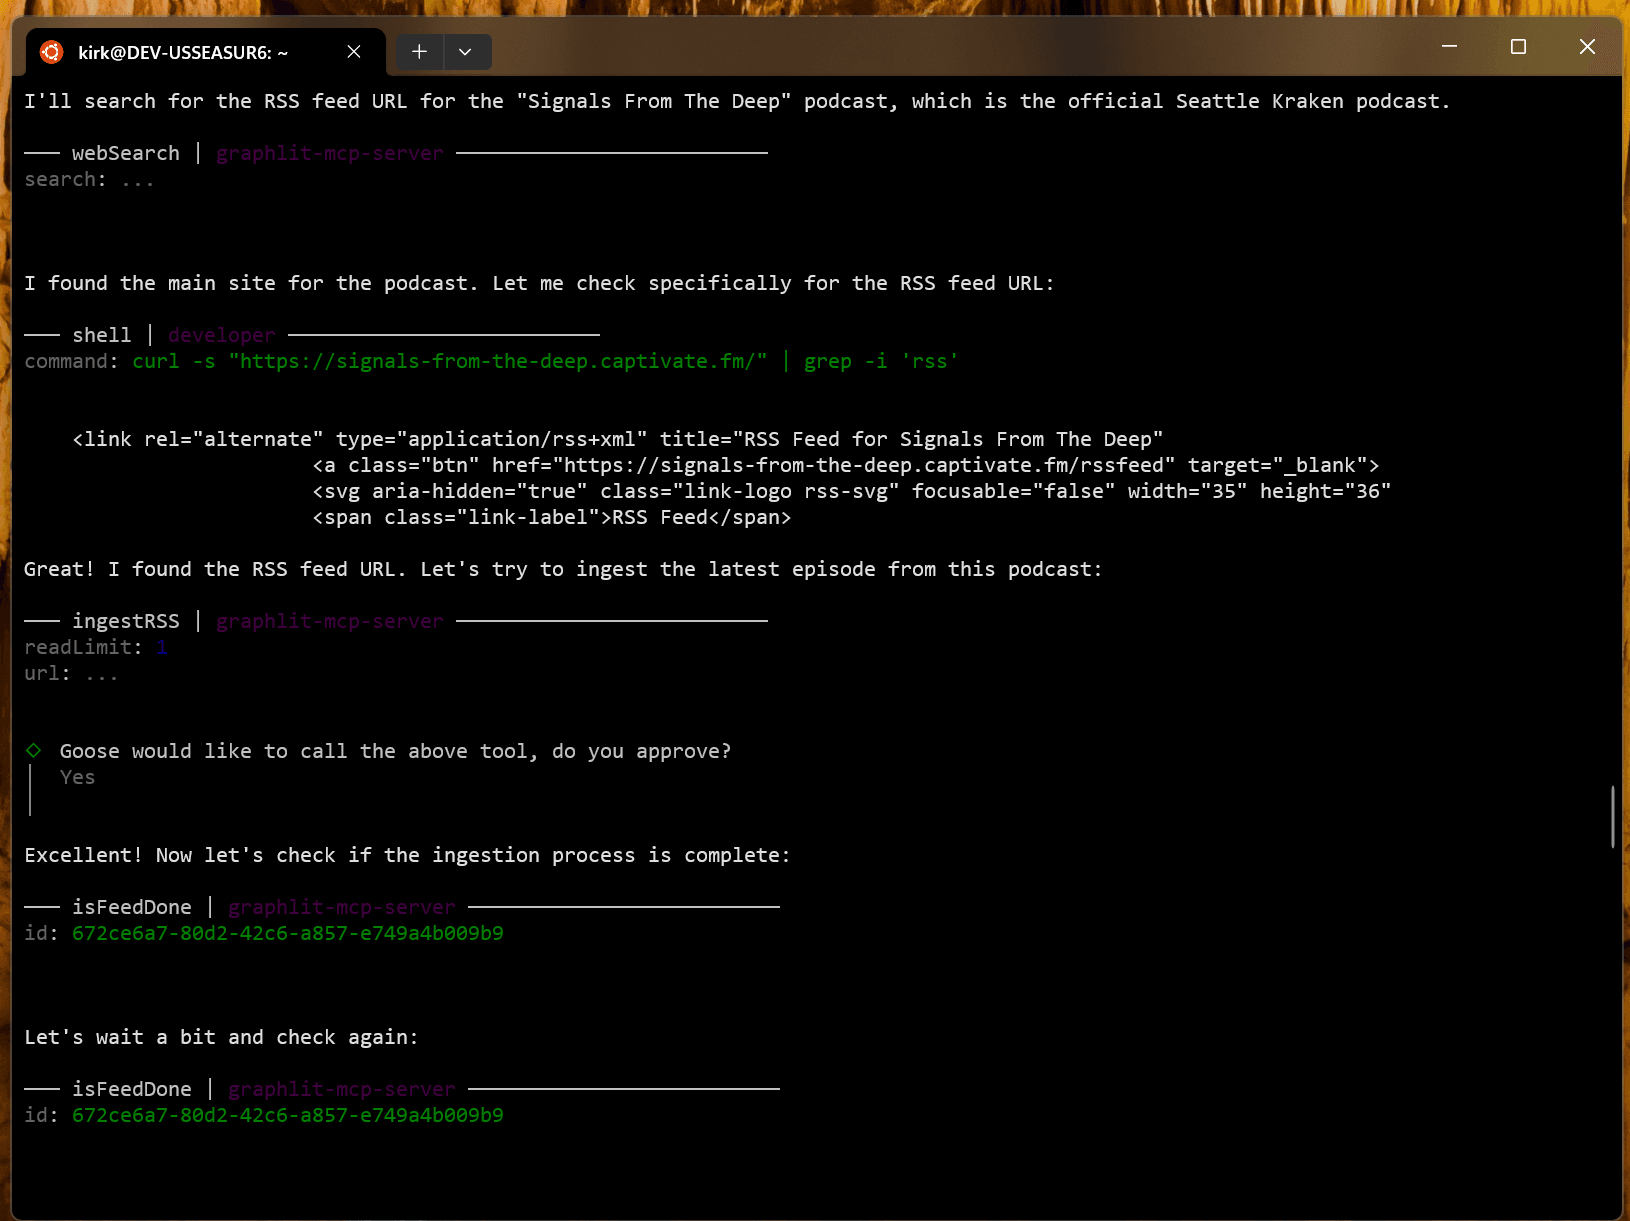Close the kirk@DEV-USSEASUR6 terminal tab
Screen dimensions: 1630x1221
(354, 52)
